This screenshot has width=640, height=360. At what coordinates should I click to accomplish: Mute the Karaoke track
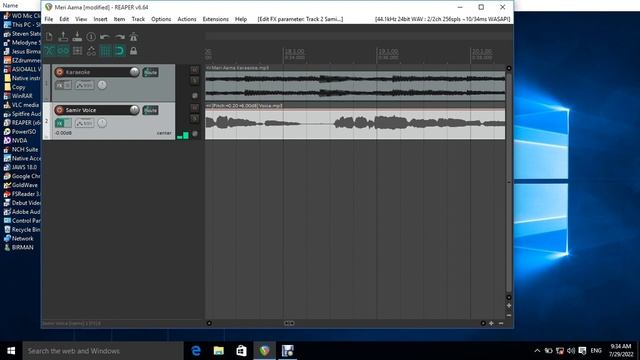pos(195,70)
